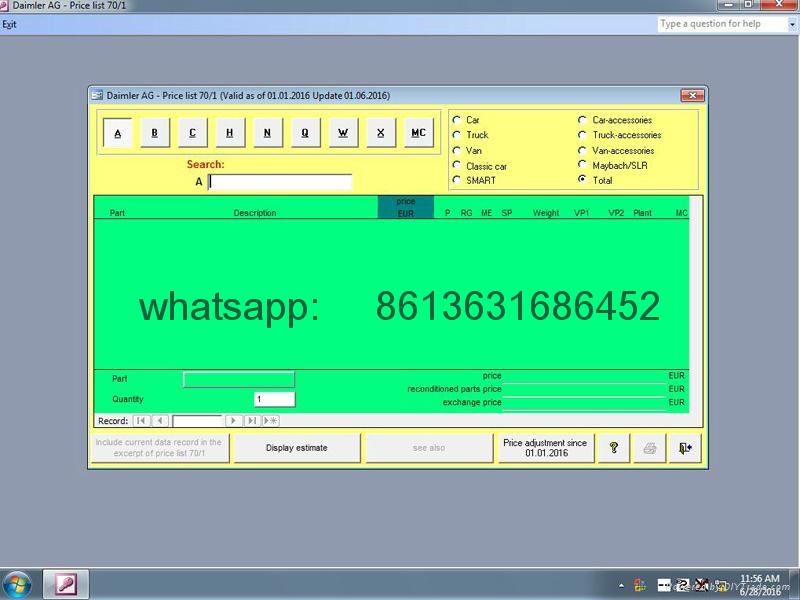The width and height of the screenshot is (800, 600).
Task: Advance to next record arrow
Action: click(x=233, y=421)
